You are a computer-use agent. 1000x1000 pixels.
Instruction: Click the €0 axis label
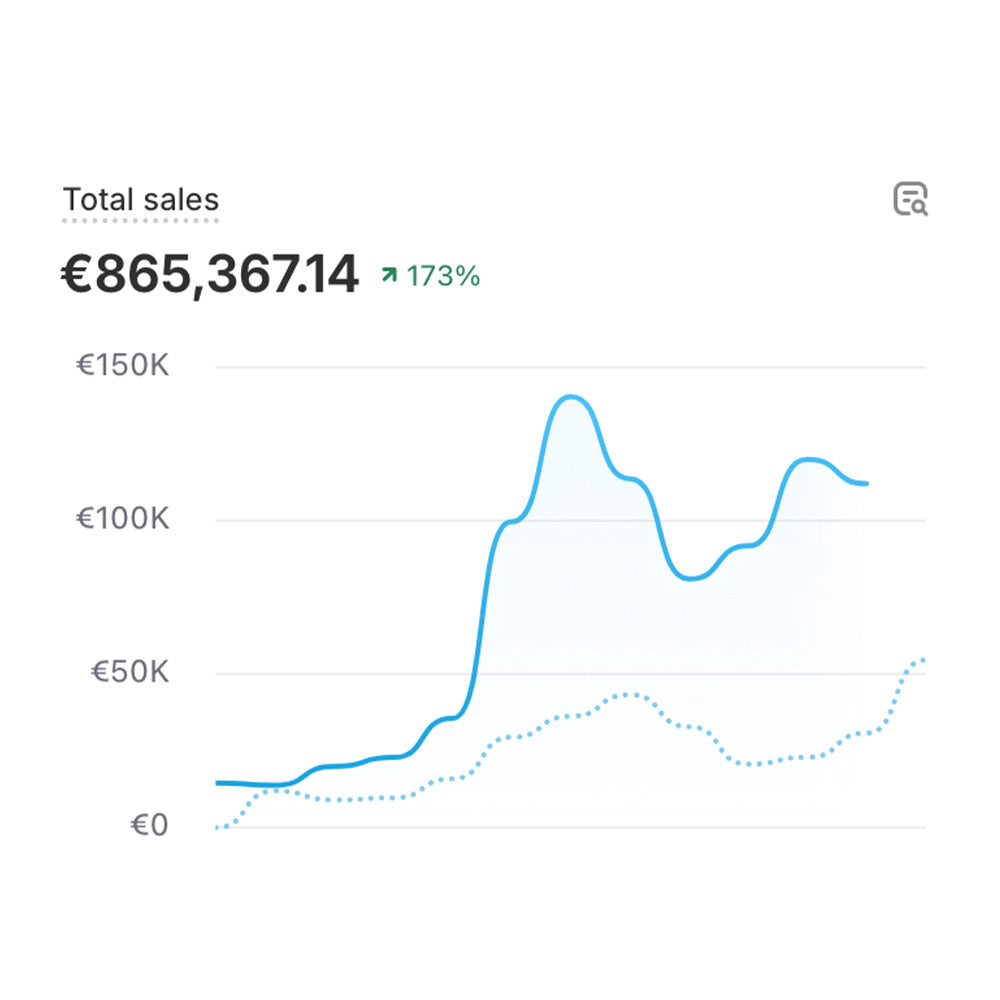pos(150,826)
